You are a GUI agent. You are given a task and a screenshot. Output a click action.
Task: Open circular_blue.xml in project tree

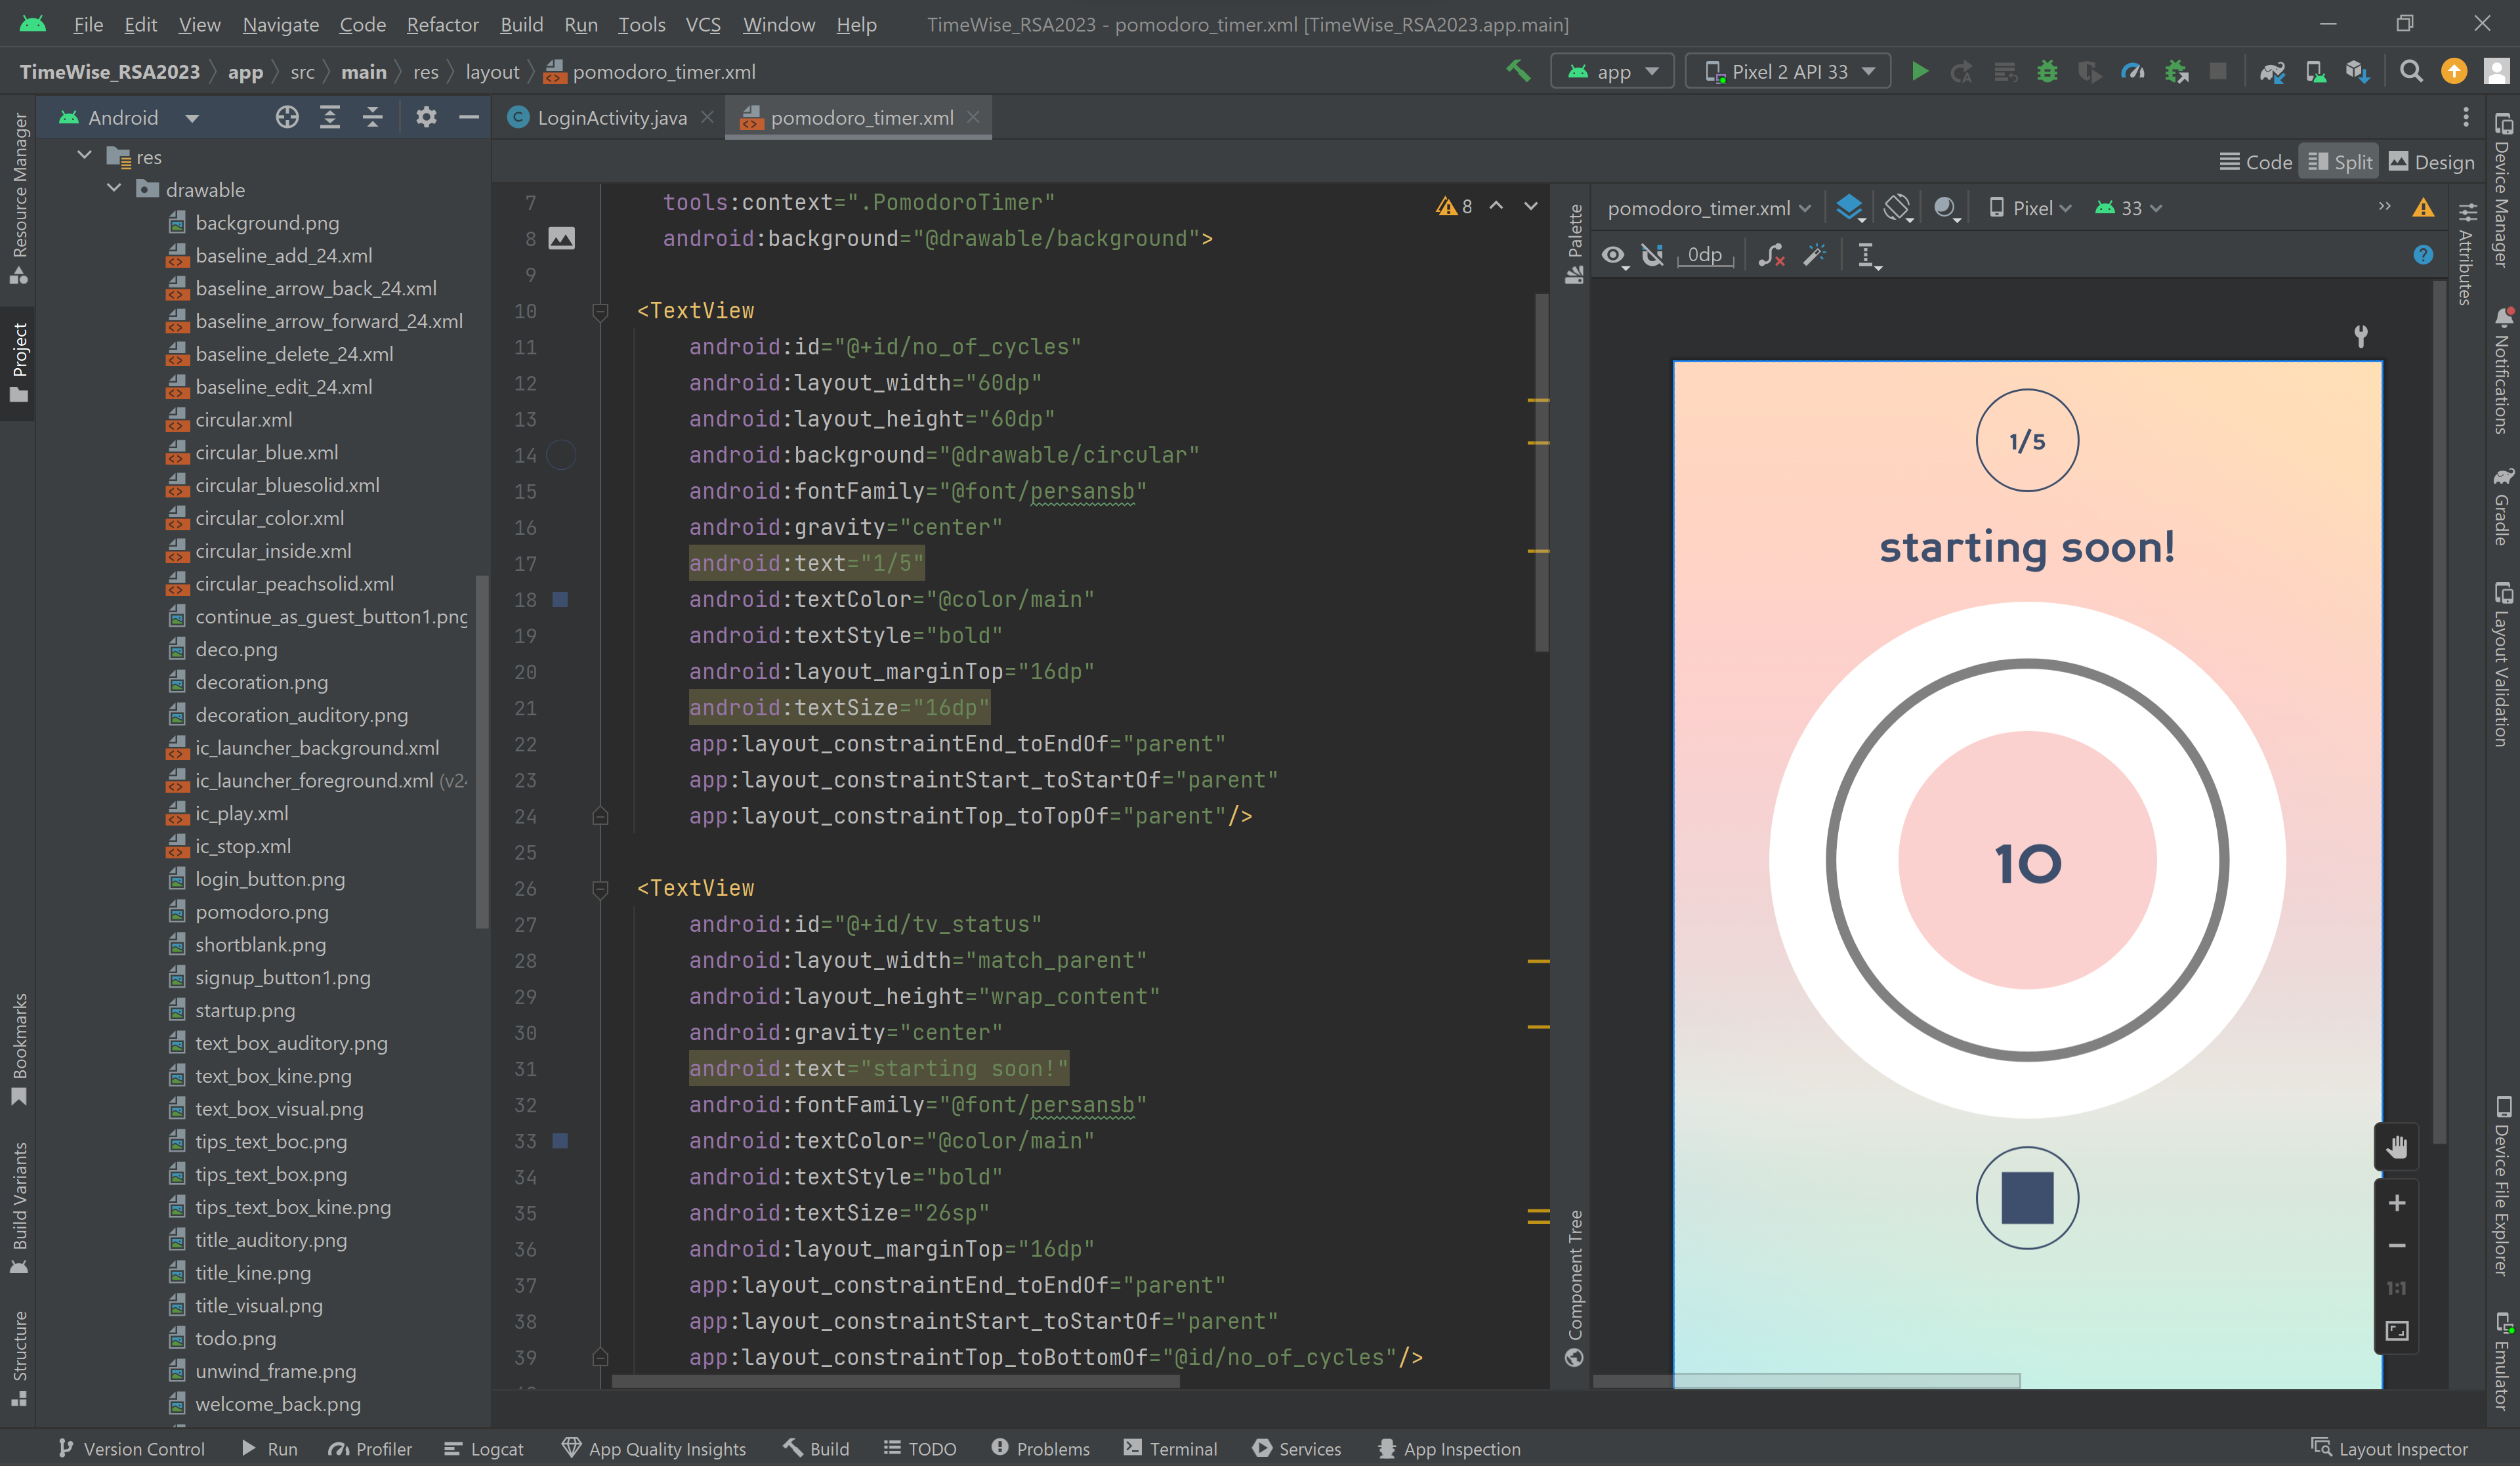266,452
